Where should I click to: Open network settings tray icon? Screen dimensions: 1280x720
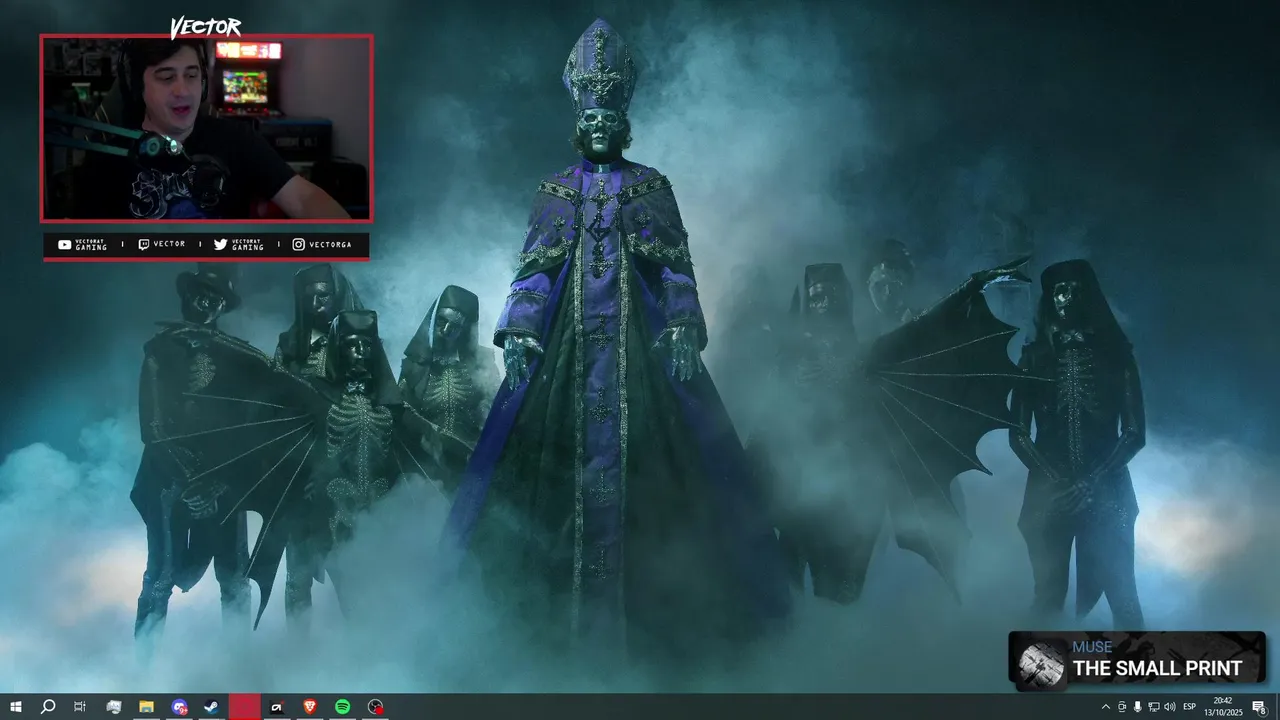[1154, 707]
